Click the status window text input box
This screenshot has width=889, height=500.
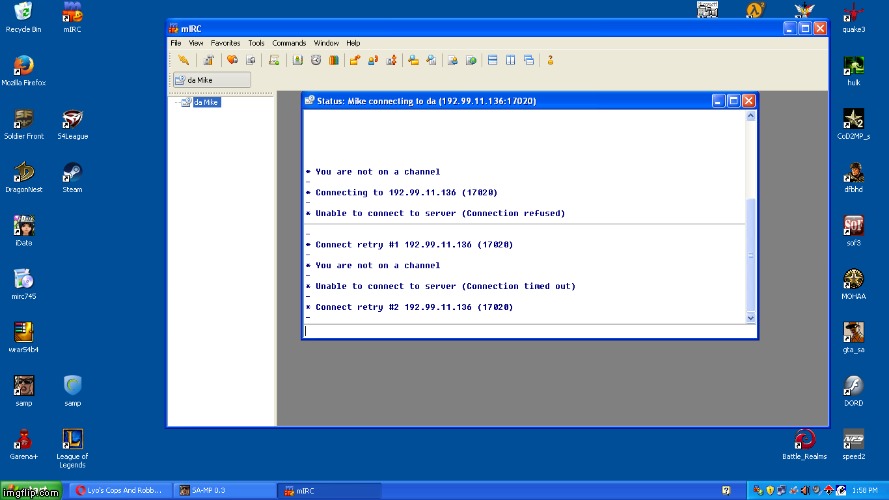(525, 331)
